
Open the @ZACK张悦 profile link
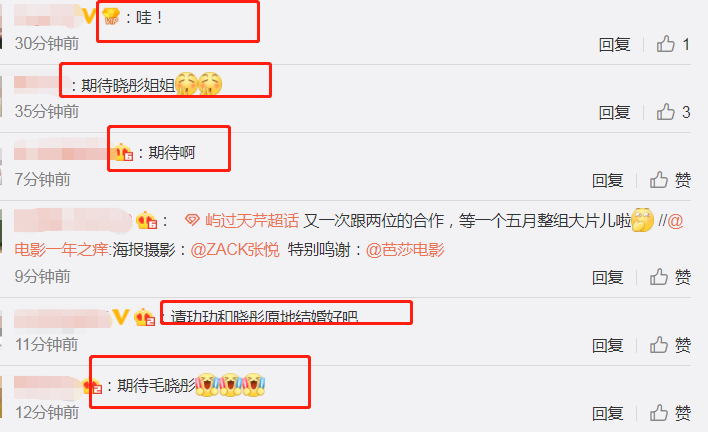235,249
